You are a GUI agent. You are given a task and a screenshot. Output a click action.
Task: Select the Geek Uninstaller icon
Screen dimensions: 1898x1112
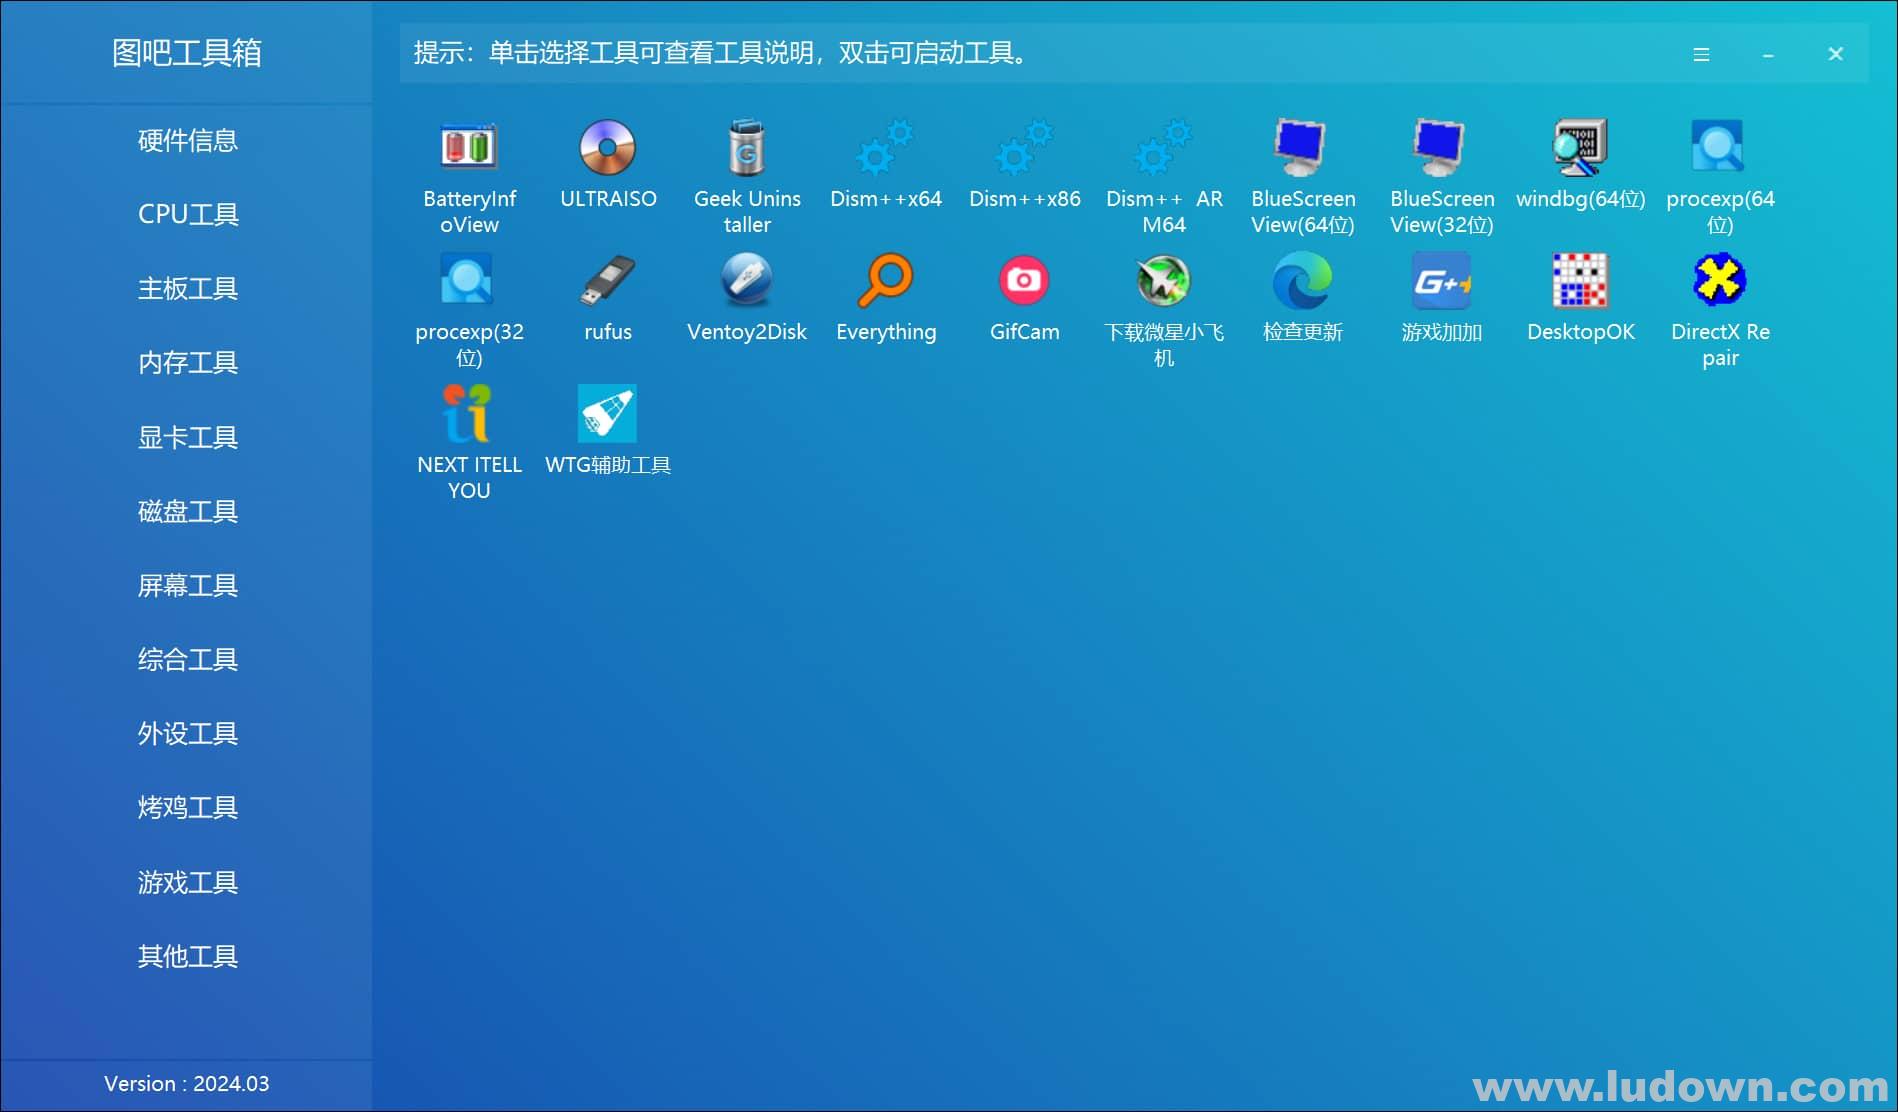click(x=747, y=147)
